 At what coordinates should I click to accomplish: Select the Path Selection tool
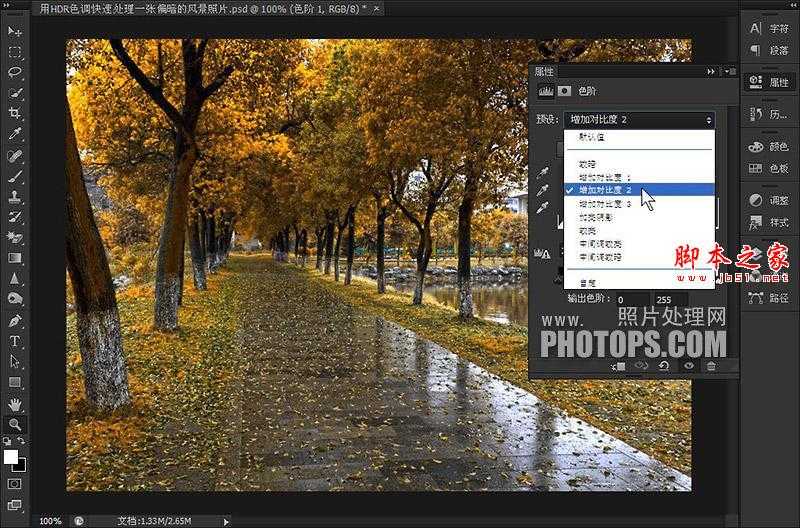pyautogui.click(x=14, y=362)
